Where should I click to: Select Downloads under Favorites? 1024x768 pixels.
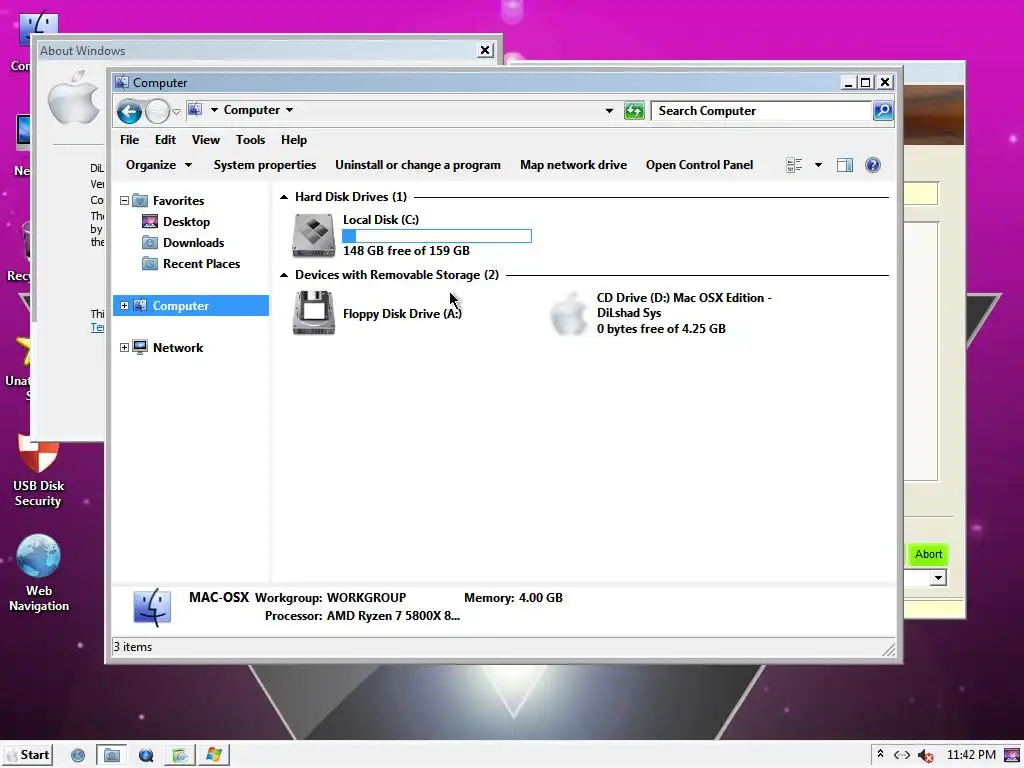click(x=193, y=243)
